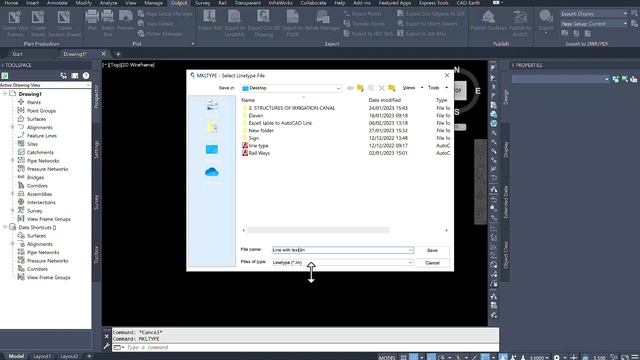Open the Annotate ribbon tab

tap(57, 3)
